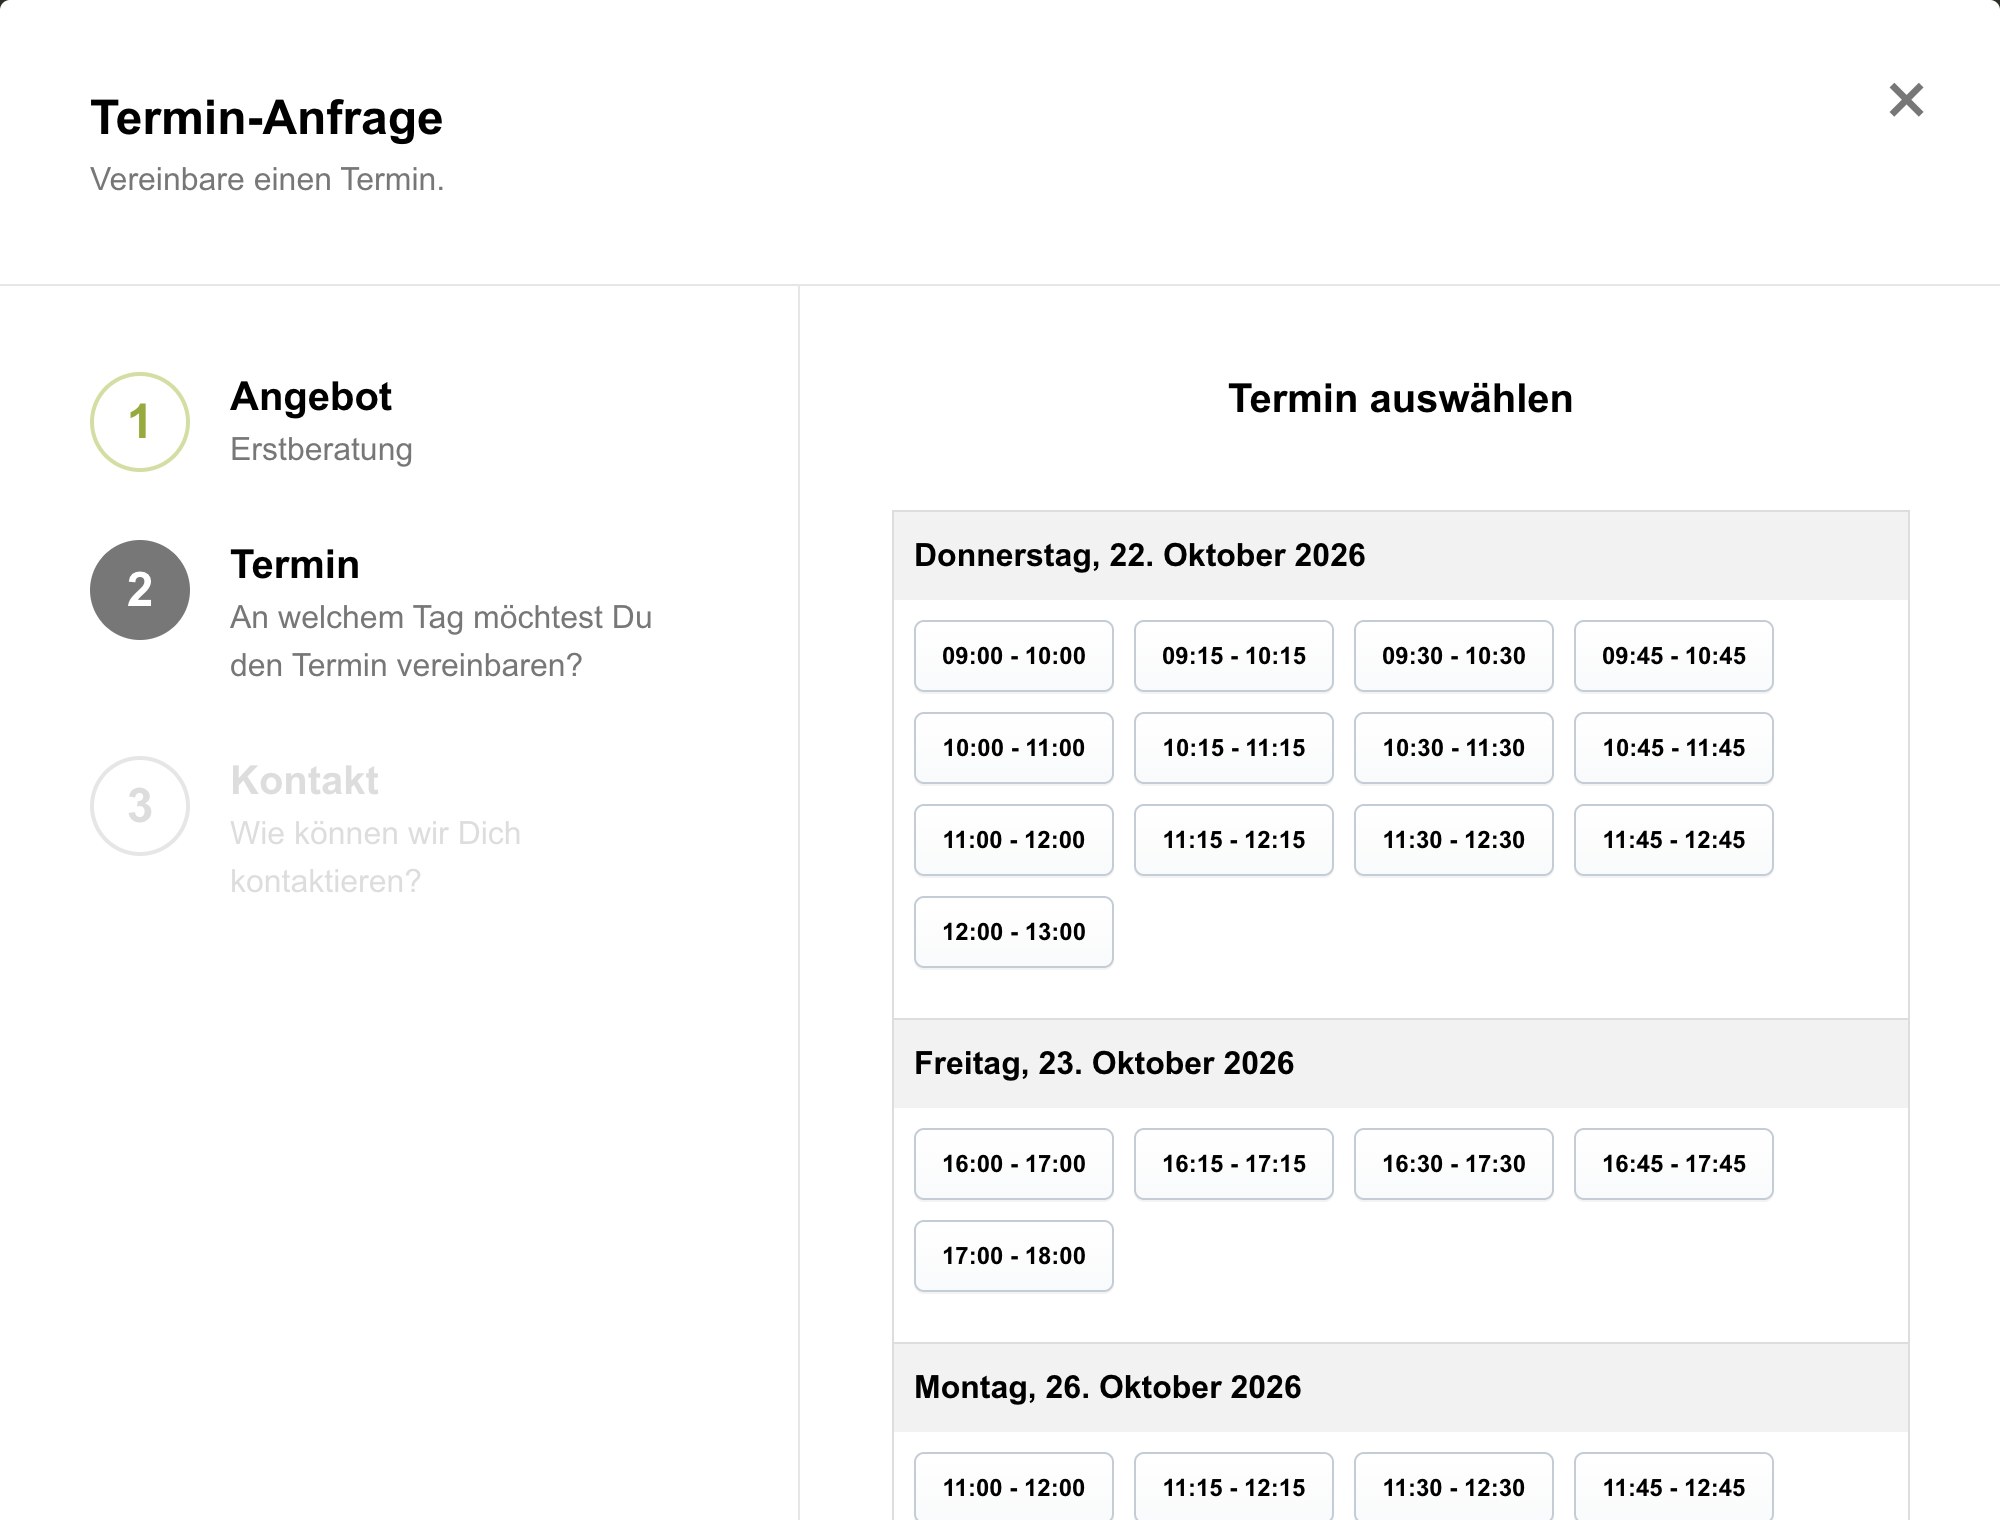Image resolution: width=2000 pixels, height=1520 pixels.
Task: Select Friday slot 17:00 - 18:00
Action: pyautogui.click(x=1014, y=1256)
